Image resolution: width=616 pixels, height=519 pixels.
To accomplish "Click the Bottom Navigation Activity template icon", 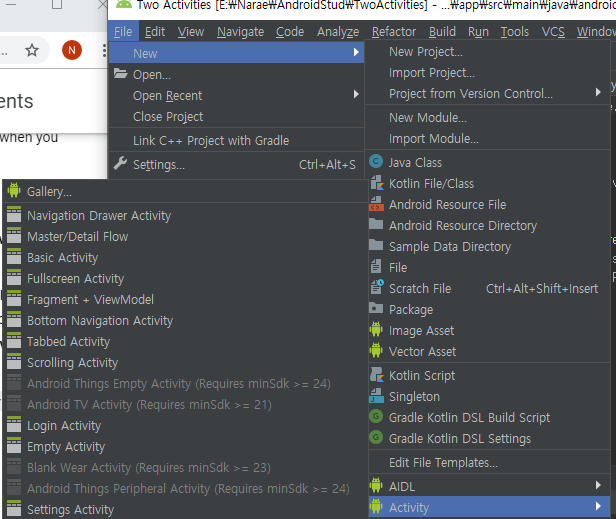I will (14, 320).
